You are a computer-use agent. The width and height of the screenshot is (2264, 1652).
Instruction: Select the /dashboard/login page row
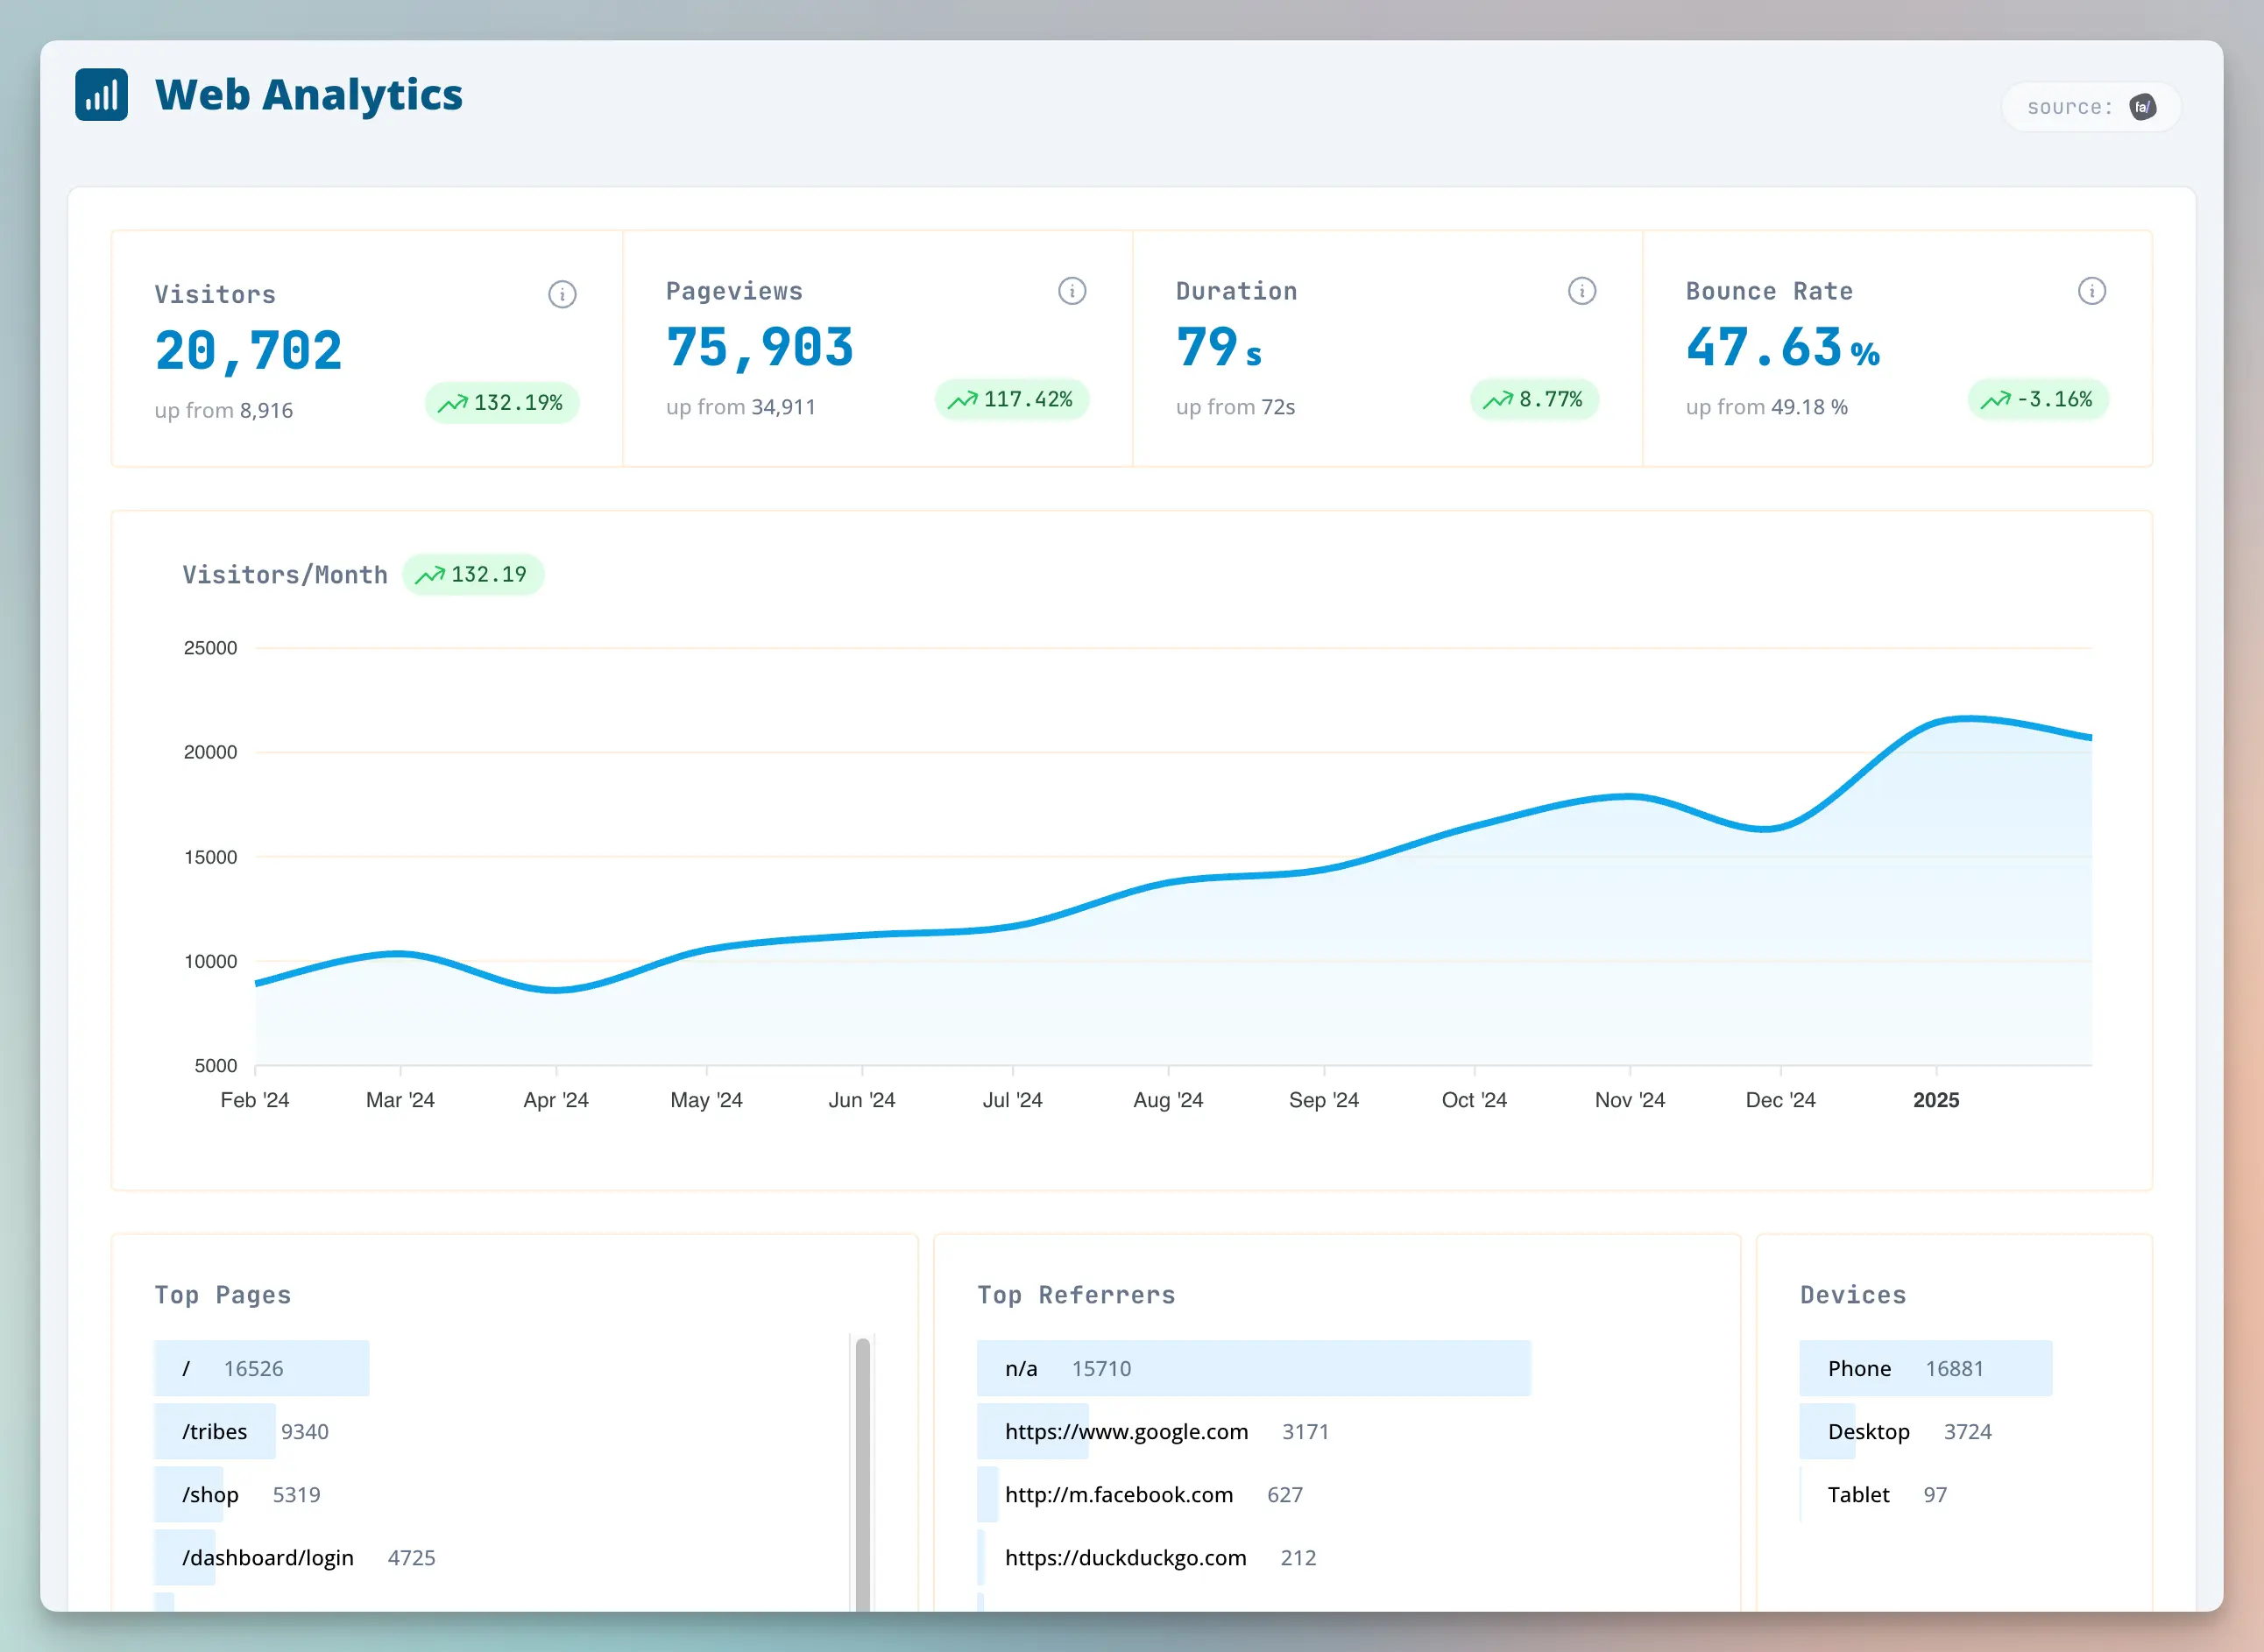pyautogui.click(x=501, y=1557)
